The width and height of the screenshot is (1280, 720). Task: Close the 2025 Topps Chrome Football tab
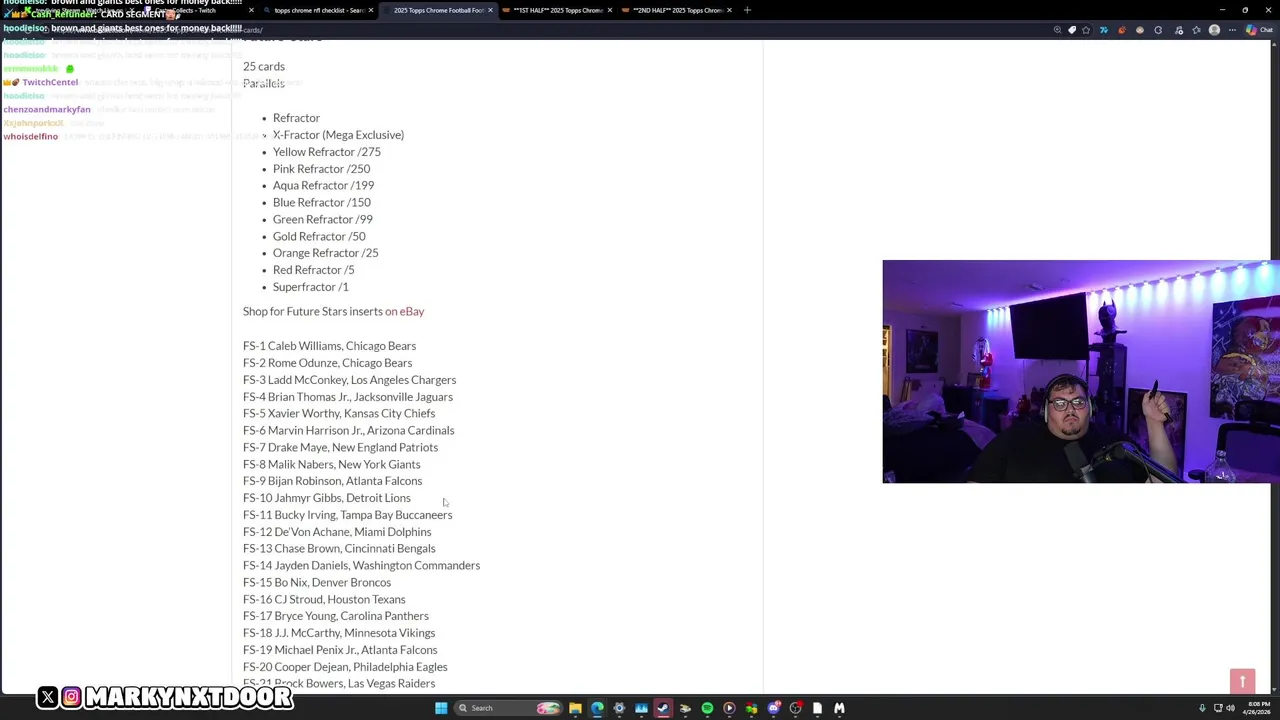click(x=490, y=10)
